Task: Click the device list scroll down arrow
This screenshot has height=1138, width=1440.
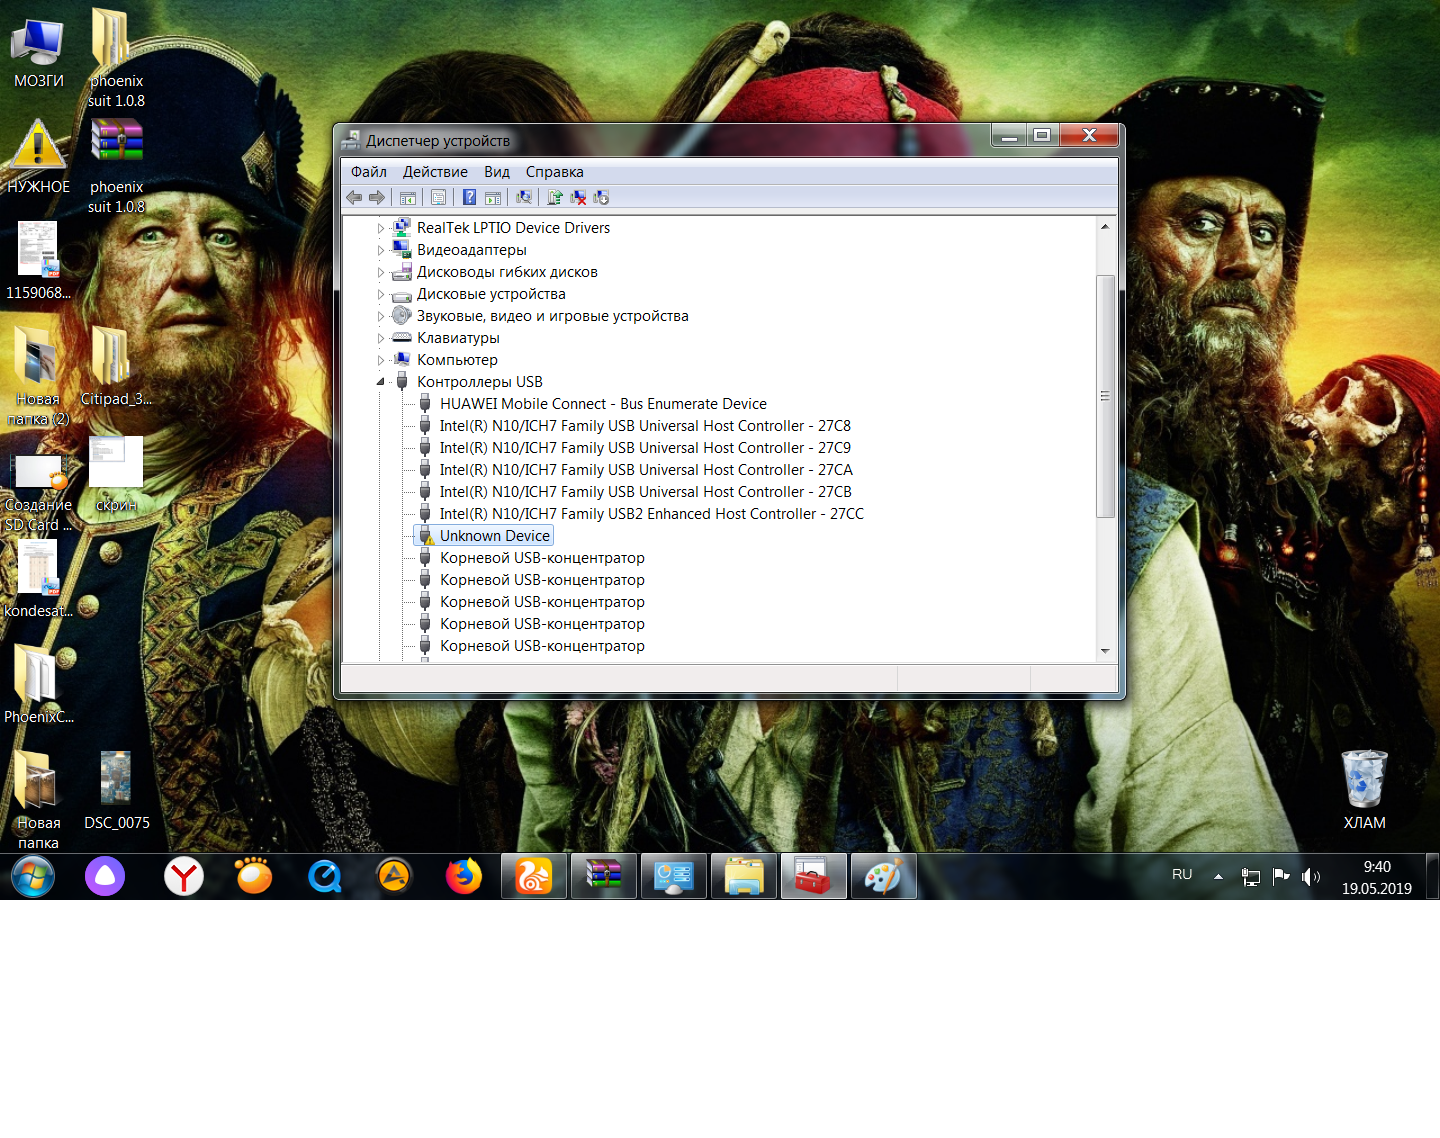Action: click(x=1105, y=651)
